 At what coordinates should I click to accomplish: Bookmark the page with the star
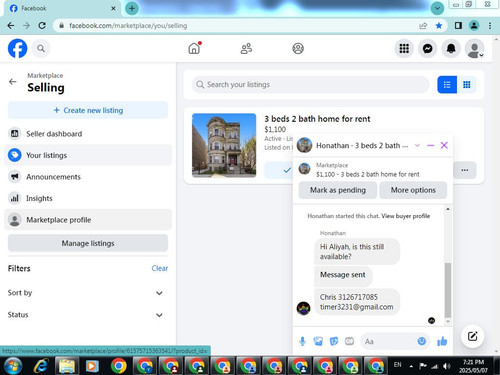[439, 26]
